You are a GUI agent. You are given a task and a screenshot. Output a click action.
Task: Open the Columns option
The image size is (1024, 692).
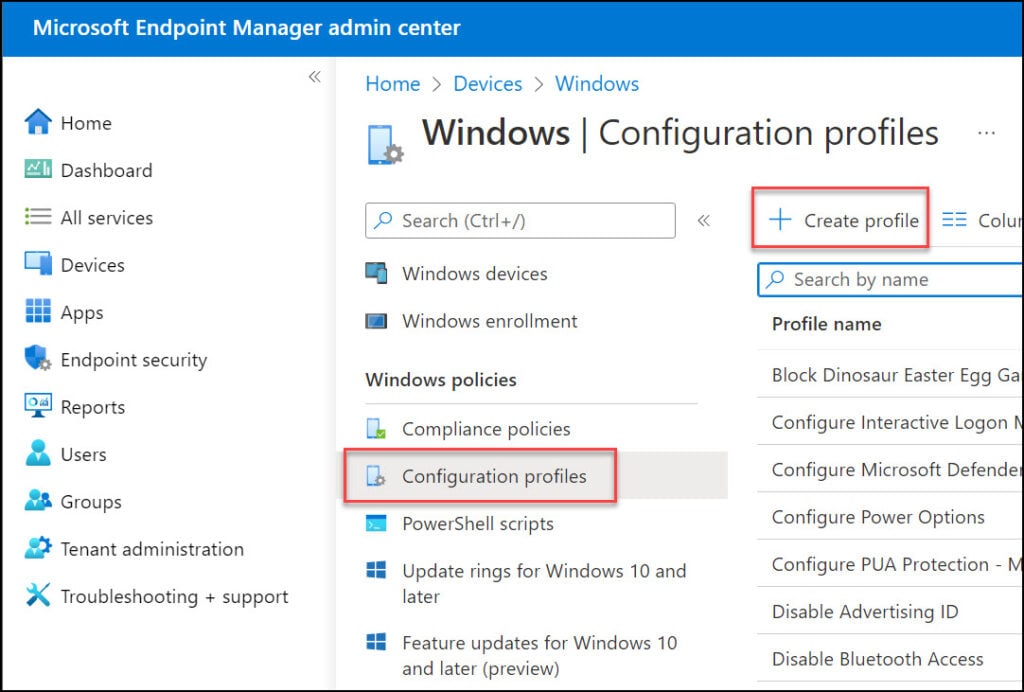(982, 221)
